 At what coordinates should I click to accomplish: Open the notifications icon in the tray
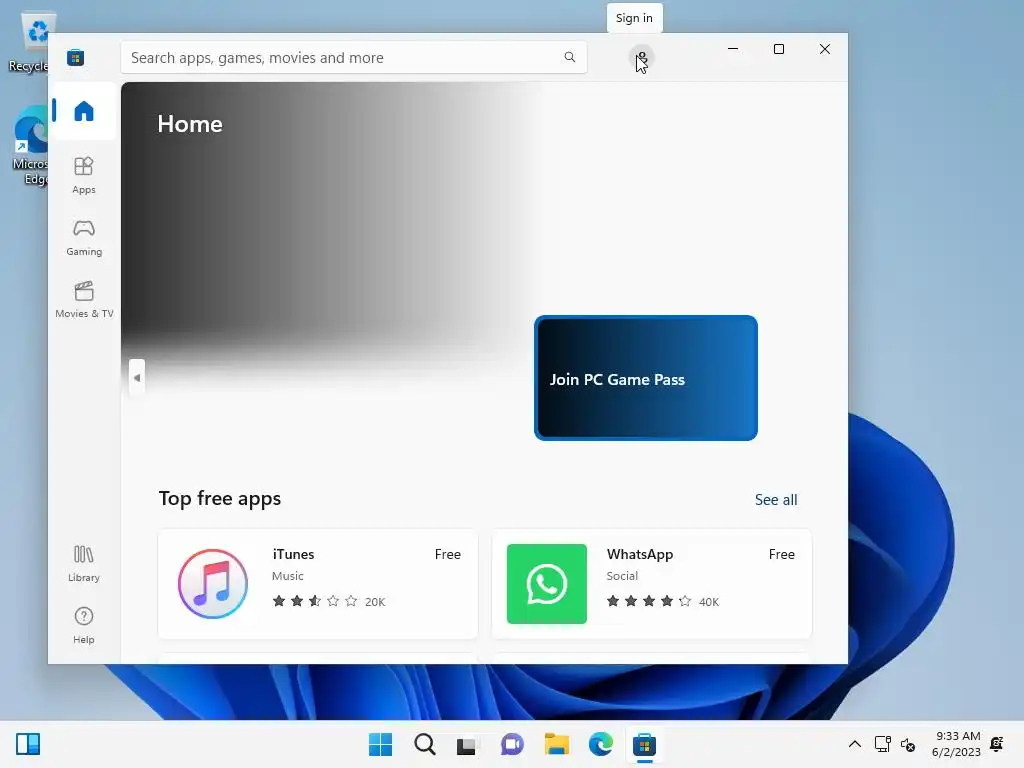(997, 744)
